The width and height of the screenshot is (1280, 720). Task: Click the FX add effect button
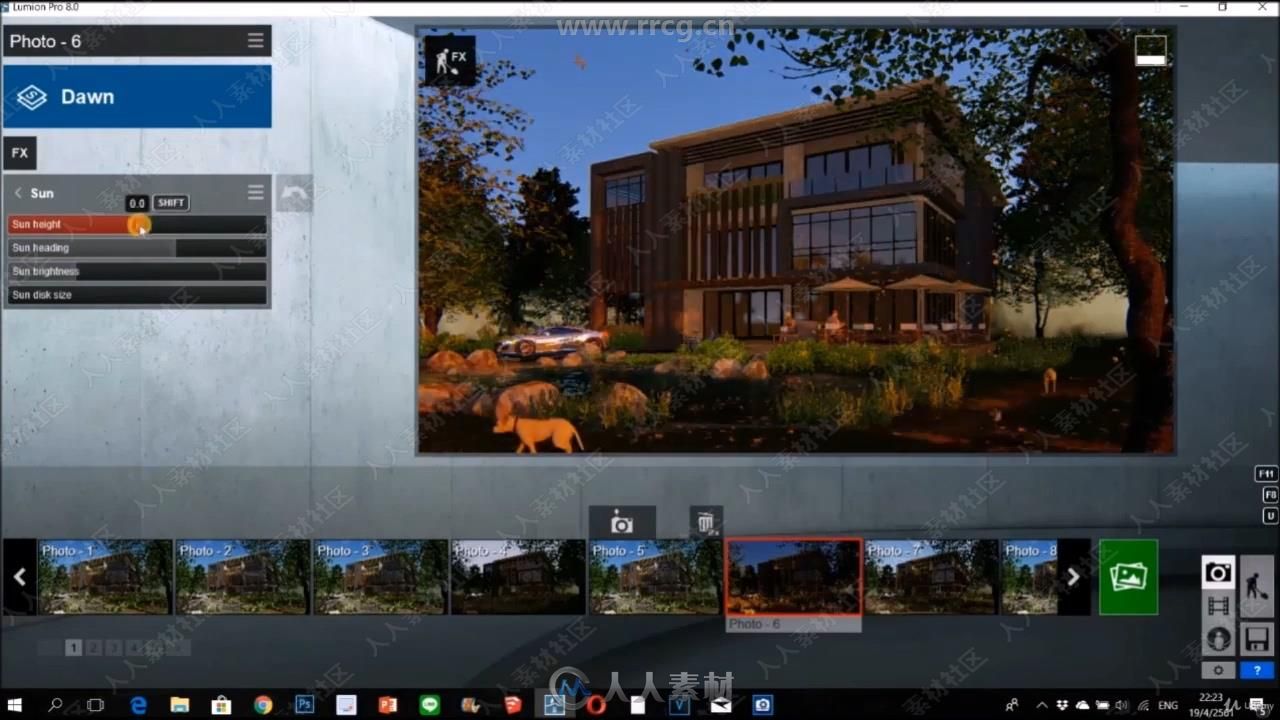pyautogui.click(x=20, y=153)
